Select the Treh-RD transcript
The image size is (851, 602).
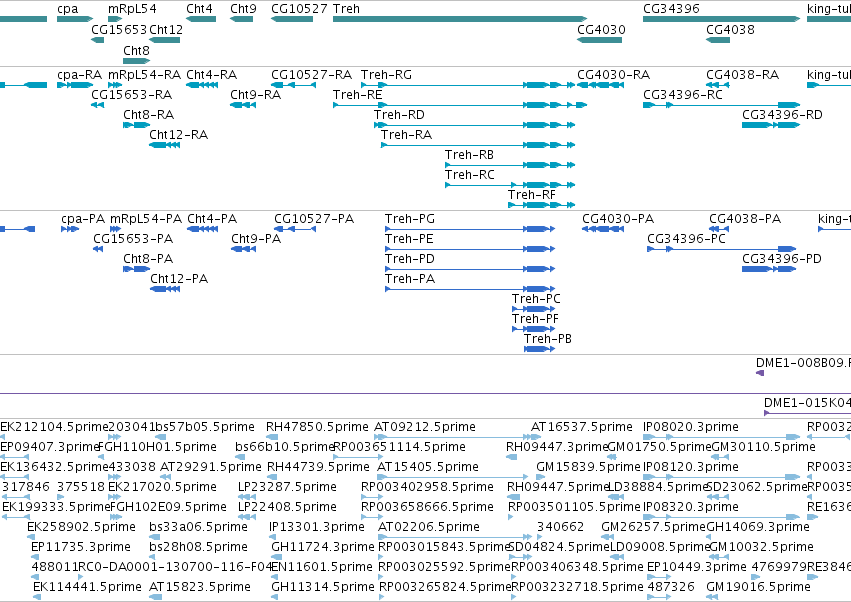(x=474, y=125)
